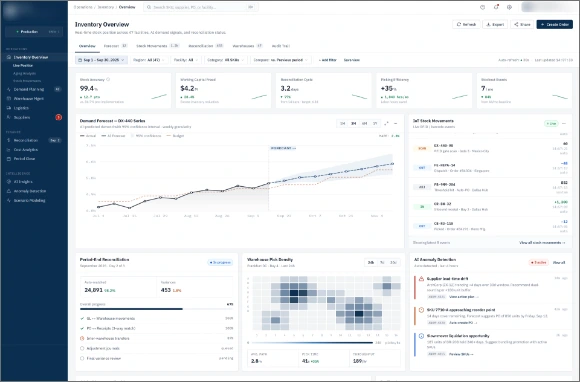Open Scenario Modeling in the sidebar

click(x=34, y=200)
